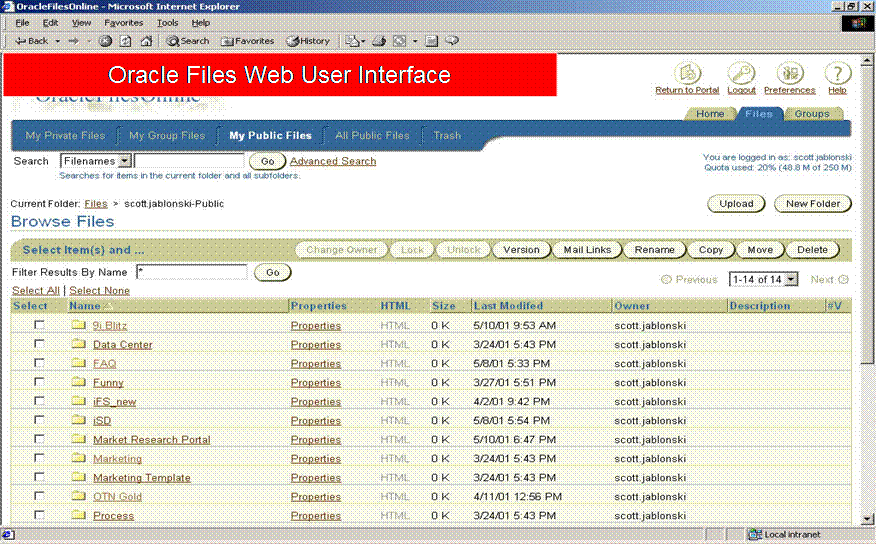The height and width of the screenshot is (552, 876).
Task: Open the History toolbar button
Action: tap(308, 41)
